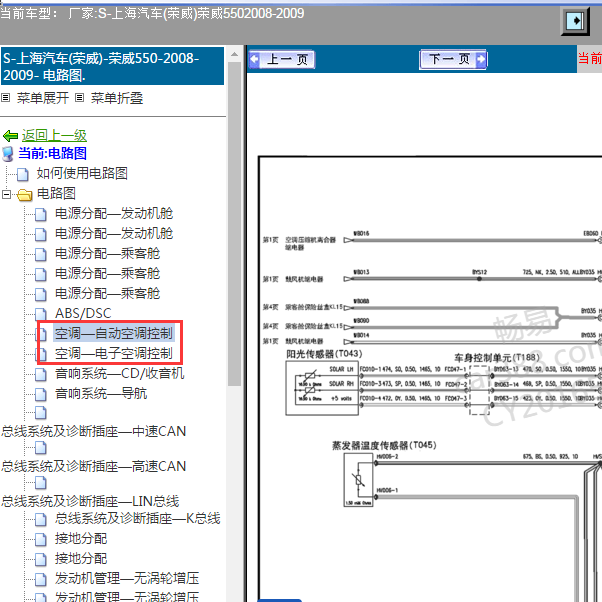Click the tree panel scroll-up arrow
This screenshot has width=602, height=602.
pos(234,55)
